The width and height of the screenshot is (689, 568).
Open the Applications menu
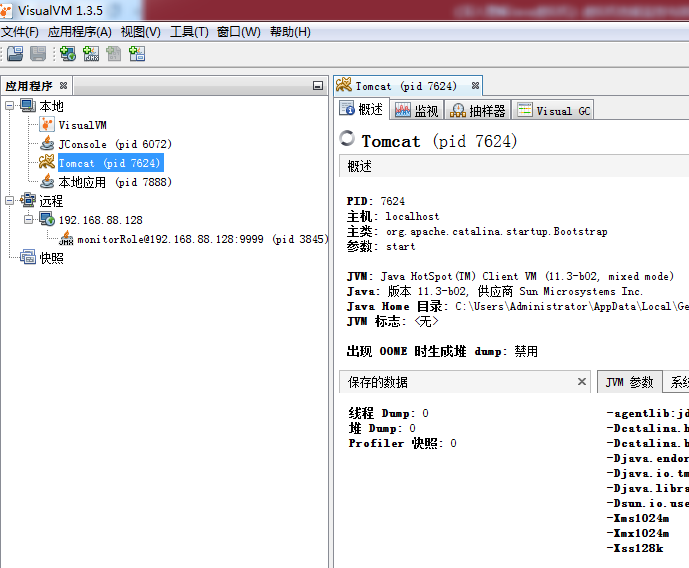pos(80,32)
